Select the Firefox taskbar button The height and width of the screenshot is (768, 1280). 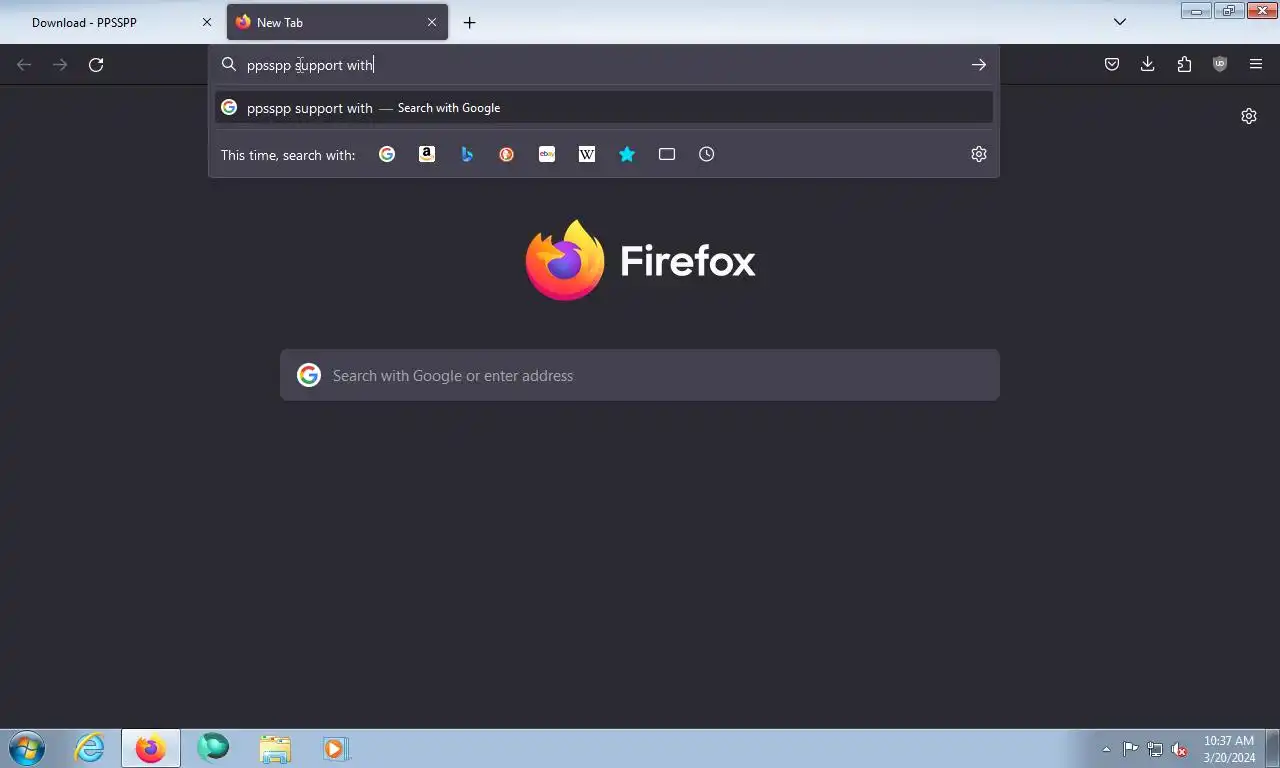tap(151, 748)
